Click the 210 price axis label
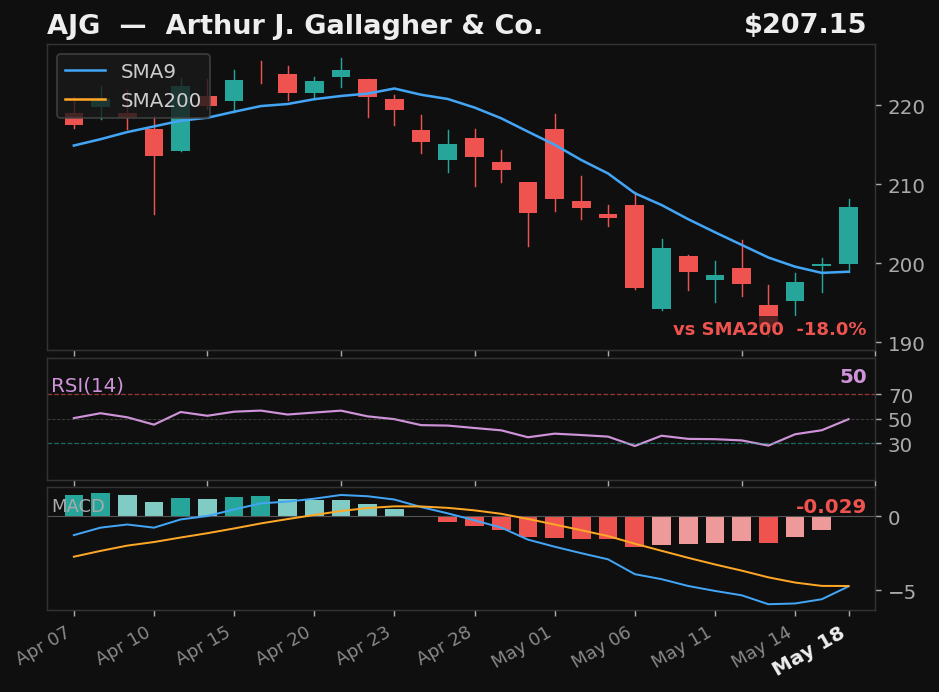939x692 pixels. (x=906, y=186)
